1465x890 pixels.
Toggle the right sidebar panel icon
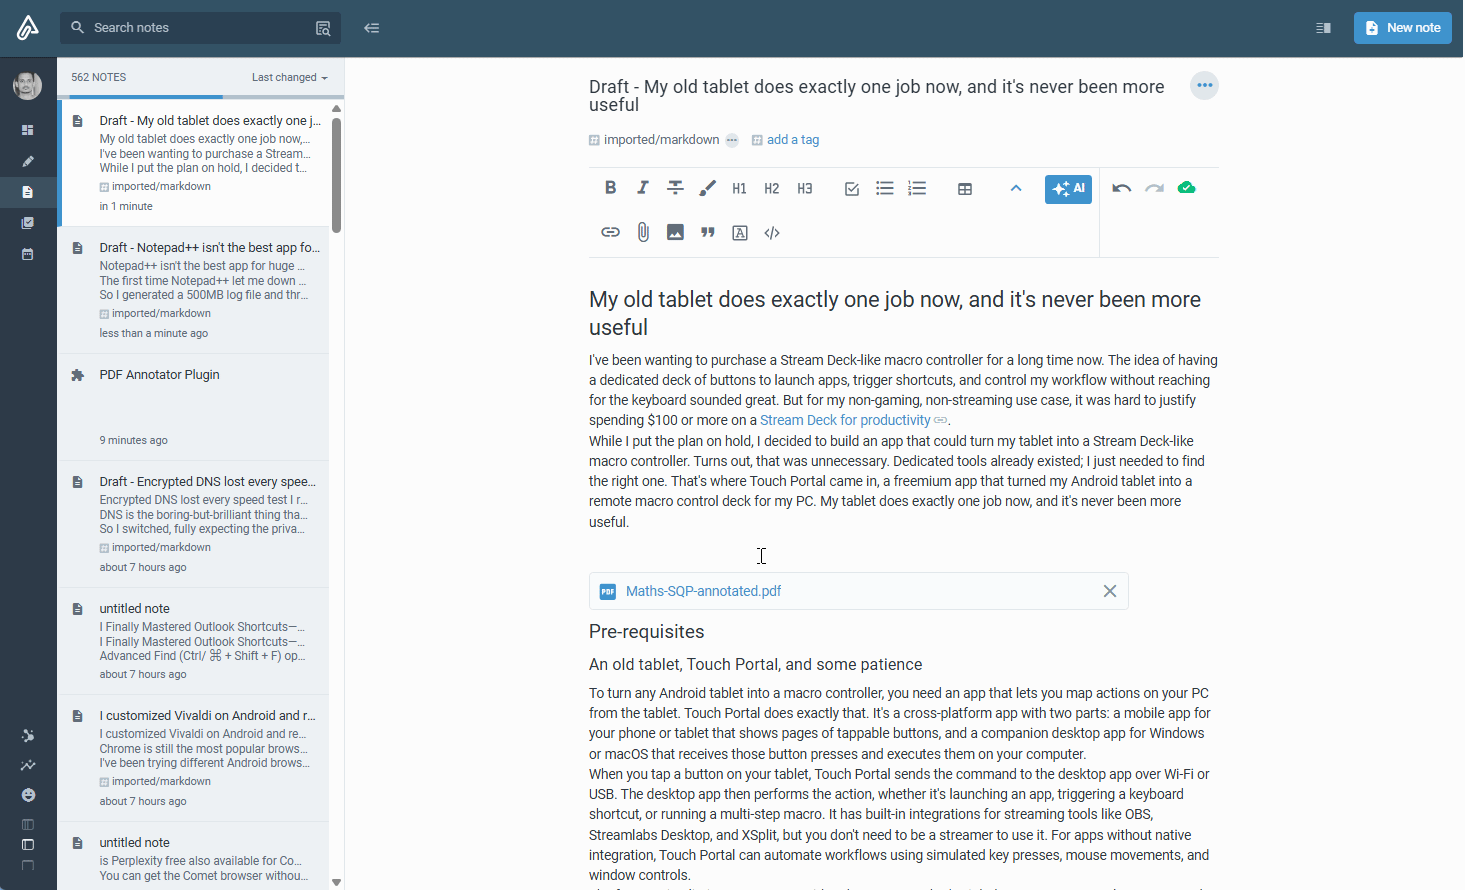tap(1323, 28)
